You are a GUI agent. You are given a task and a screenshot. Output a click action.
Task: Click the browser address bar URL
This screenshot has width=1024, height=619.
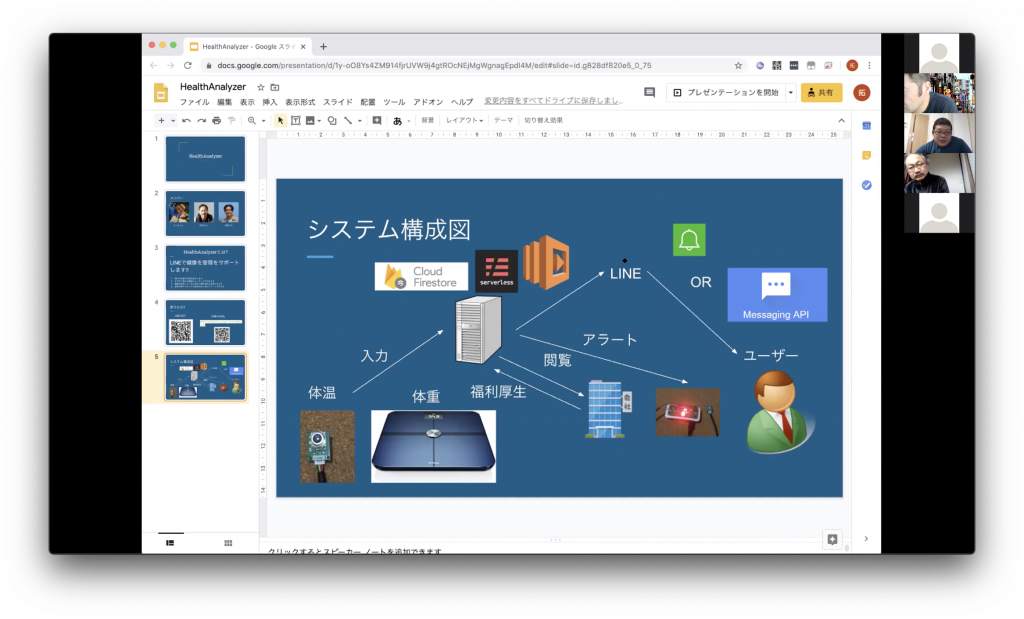tap(434, 65)
